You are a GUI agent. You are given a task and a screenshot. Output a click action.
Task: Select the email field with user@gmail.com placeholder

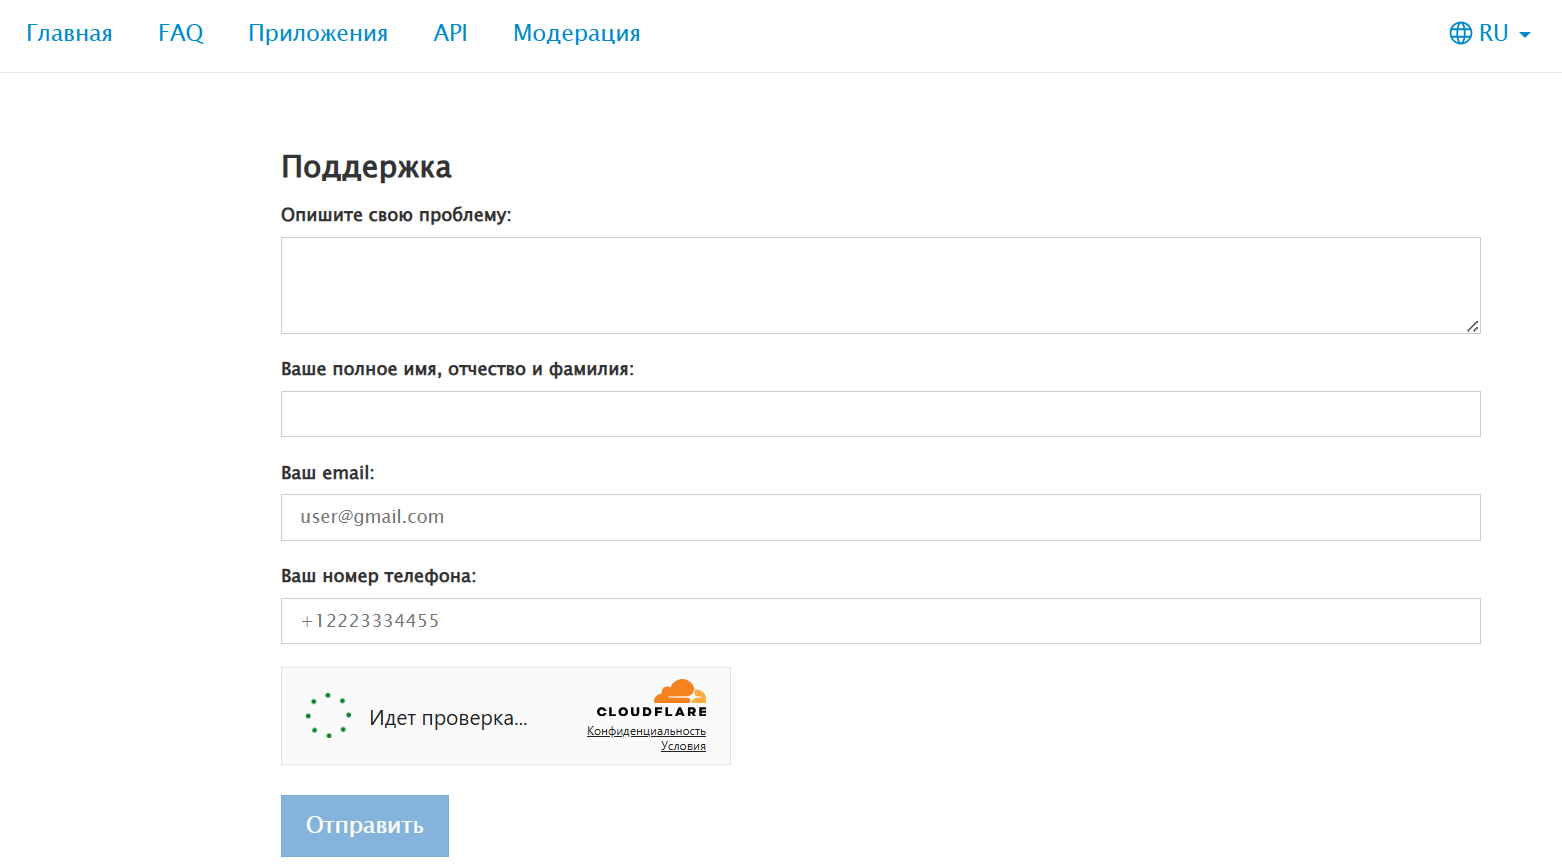click(x=880, y=517)
